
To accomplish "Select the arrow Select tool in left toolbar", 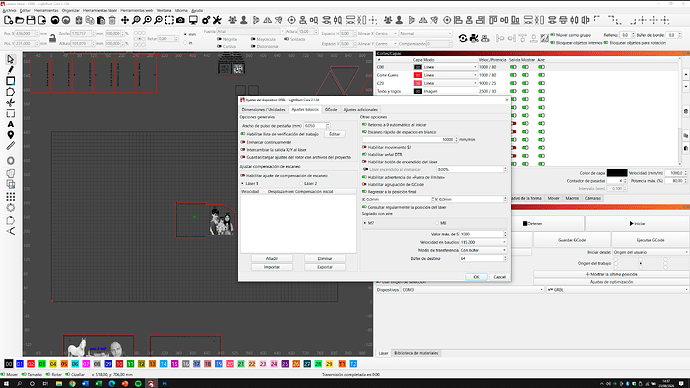I will click(11, 59).
